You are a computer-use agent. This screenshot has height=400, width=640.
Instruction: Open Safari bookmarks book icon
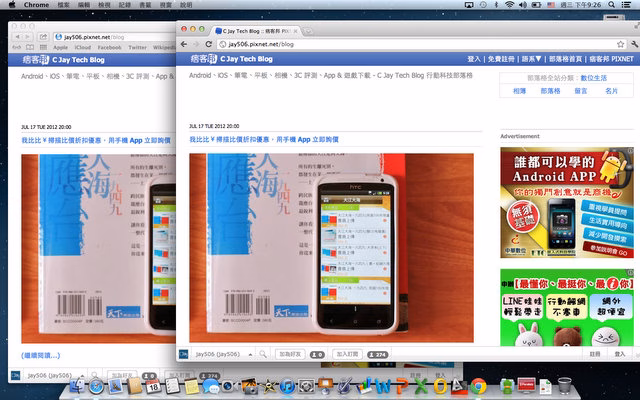pyautogui.click(x=30, y=47)
